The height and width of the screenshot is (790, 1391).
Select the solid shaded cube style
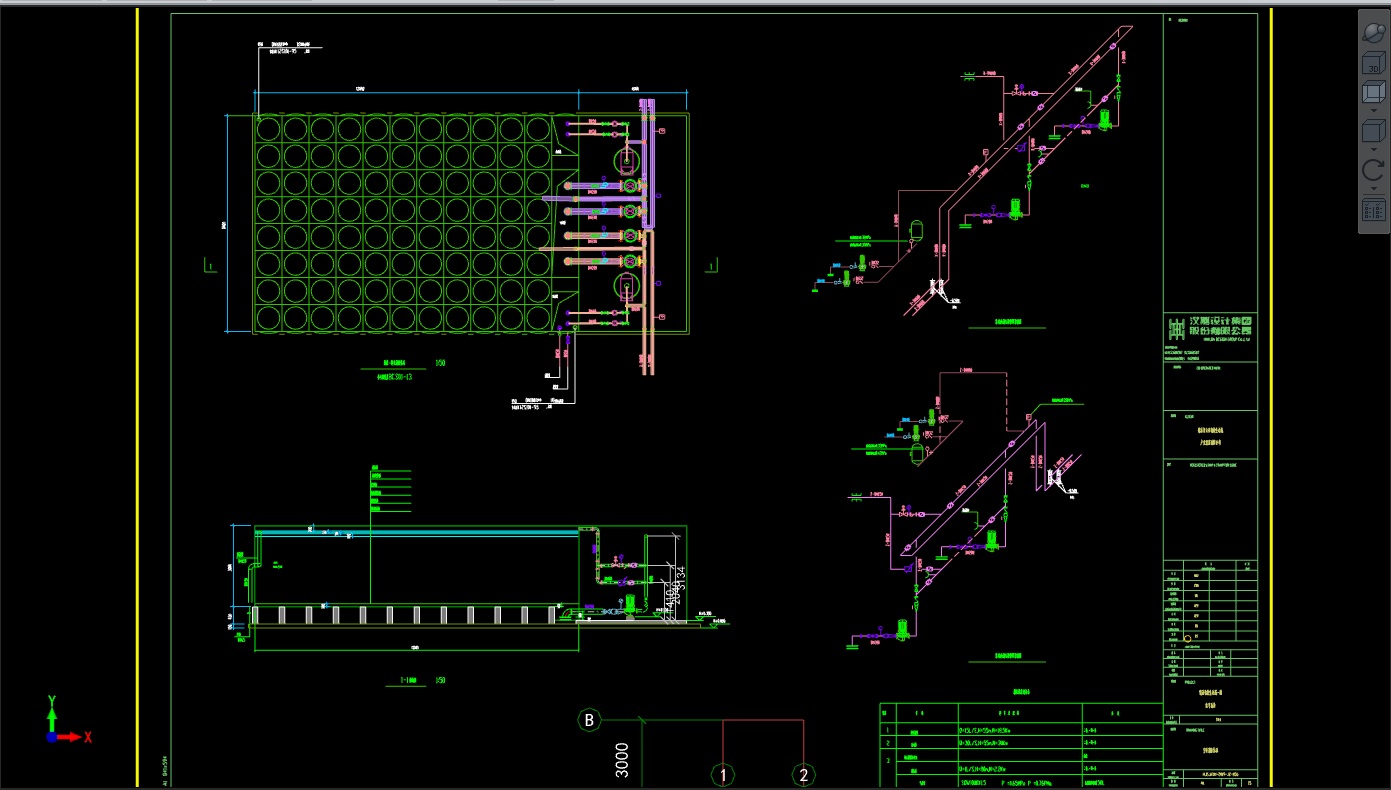1373,132
